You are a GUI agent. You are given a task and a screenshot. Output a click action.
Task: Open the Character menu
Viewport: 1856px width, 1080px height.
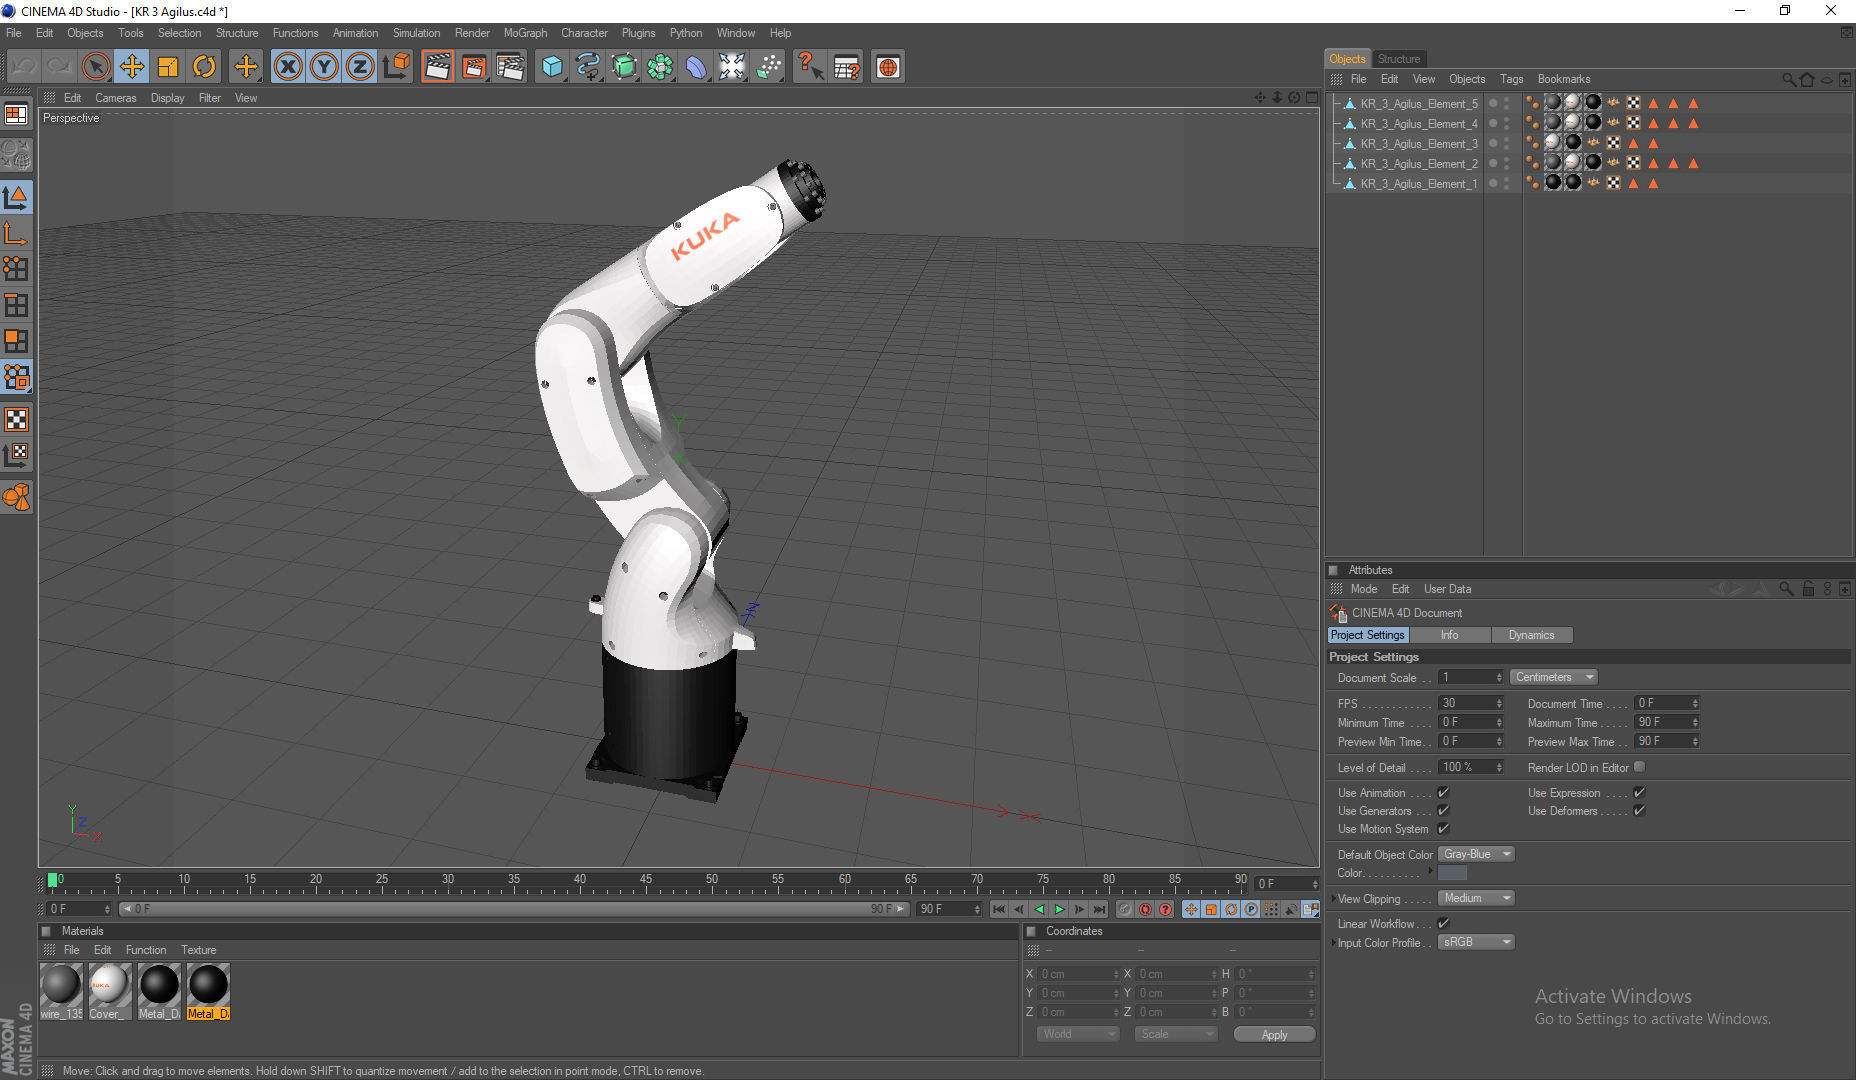point(584,33)
